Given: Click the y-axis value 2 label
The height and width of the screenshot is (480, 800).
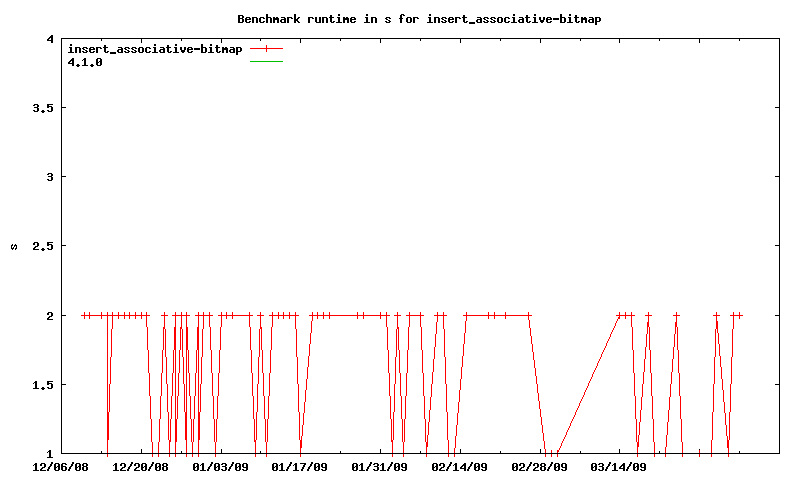Looking at the screenshot, I should pyautogui.click(x=49, y=316).
